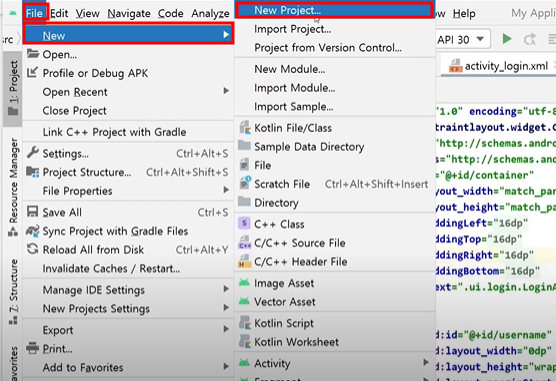Click the Sample Data Directory folder icon
The width and height of the screenshot is (556, 381).
coord(244,145)
